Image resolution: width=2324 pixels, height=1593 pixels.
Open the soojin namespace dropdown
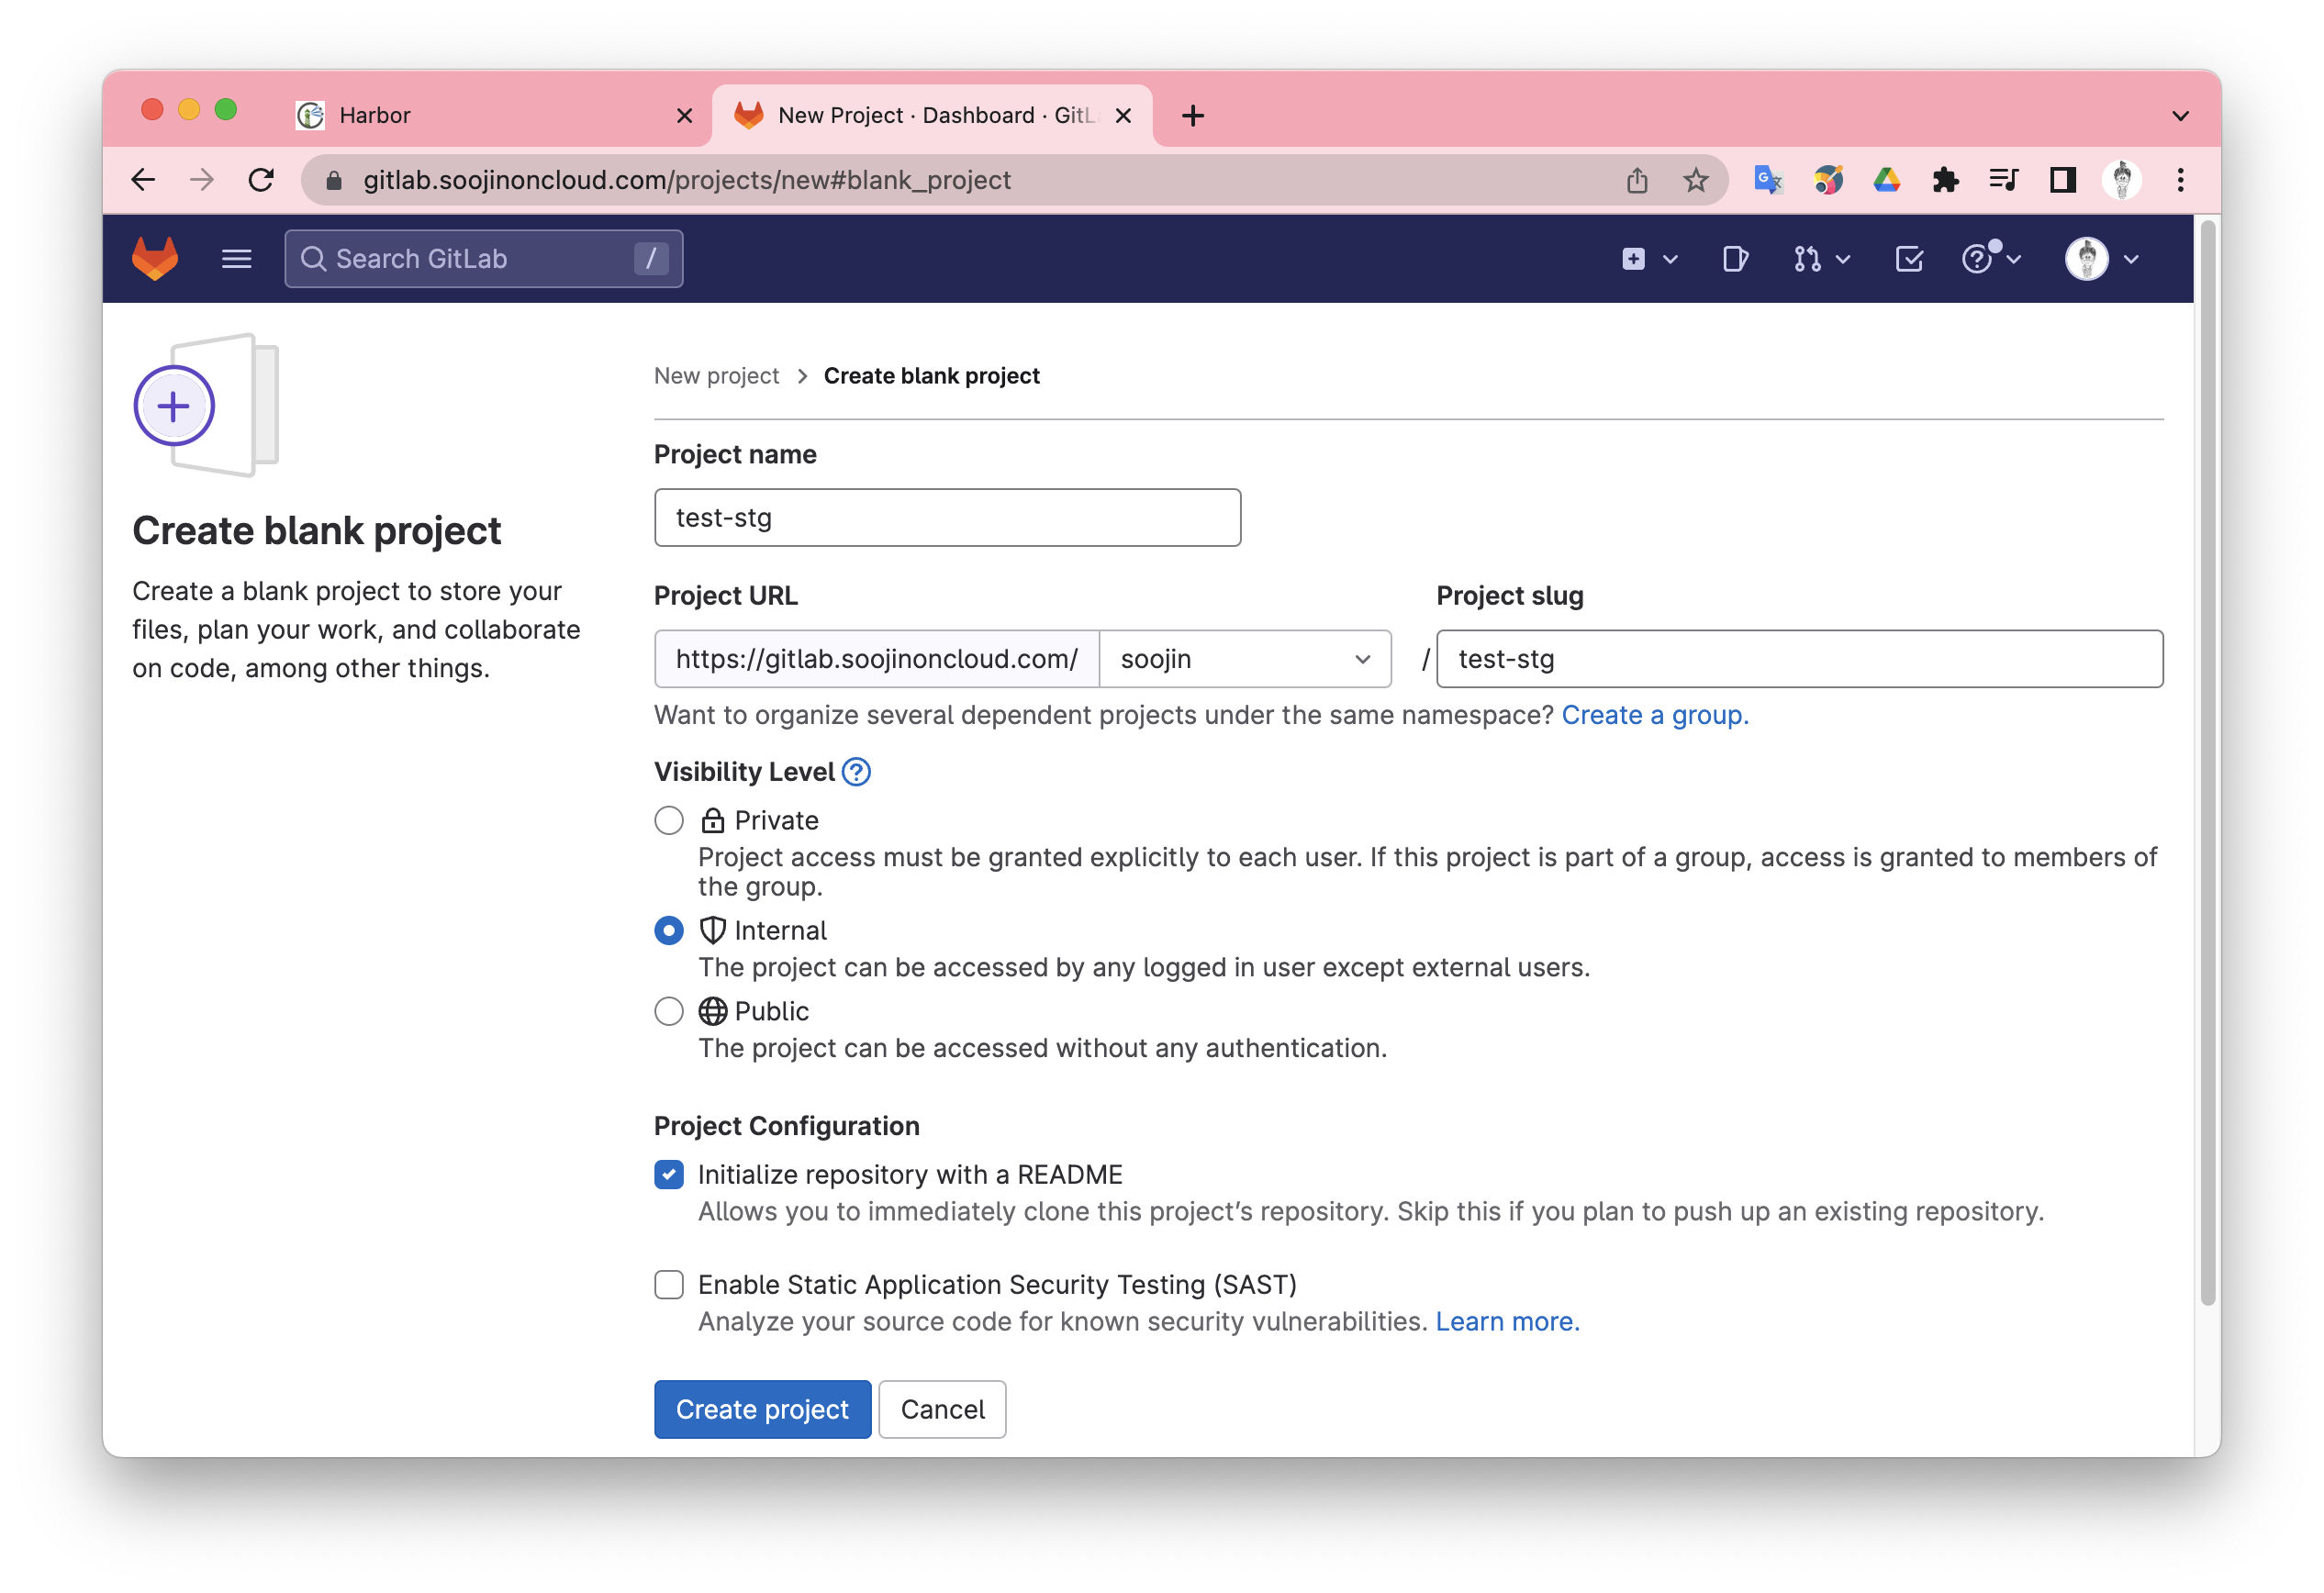click(x=1244, y=659)
